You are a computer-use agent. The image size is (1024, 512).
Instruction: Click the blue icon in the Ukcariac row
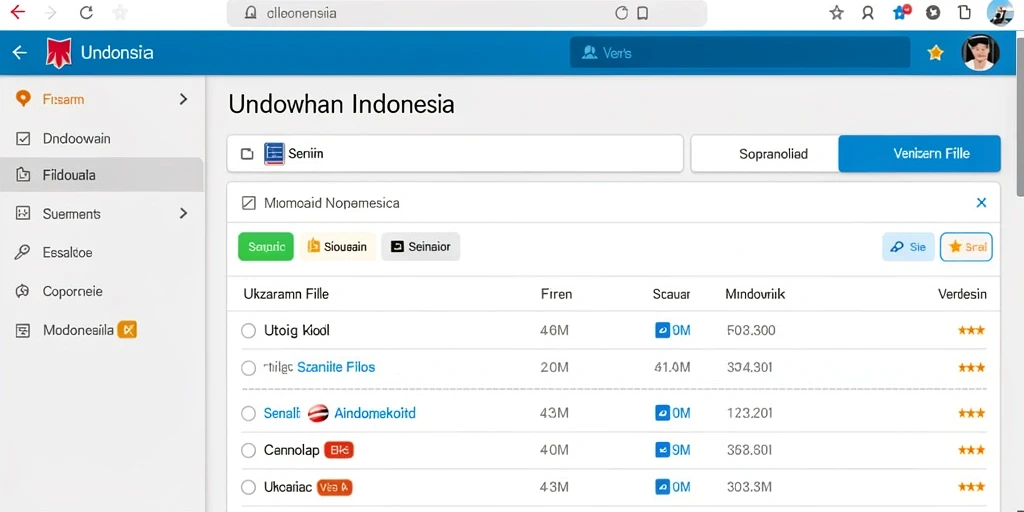[x=662, y=487]
